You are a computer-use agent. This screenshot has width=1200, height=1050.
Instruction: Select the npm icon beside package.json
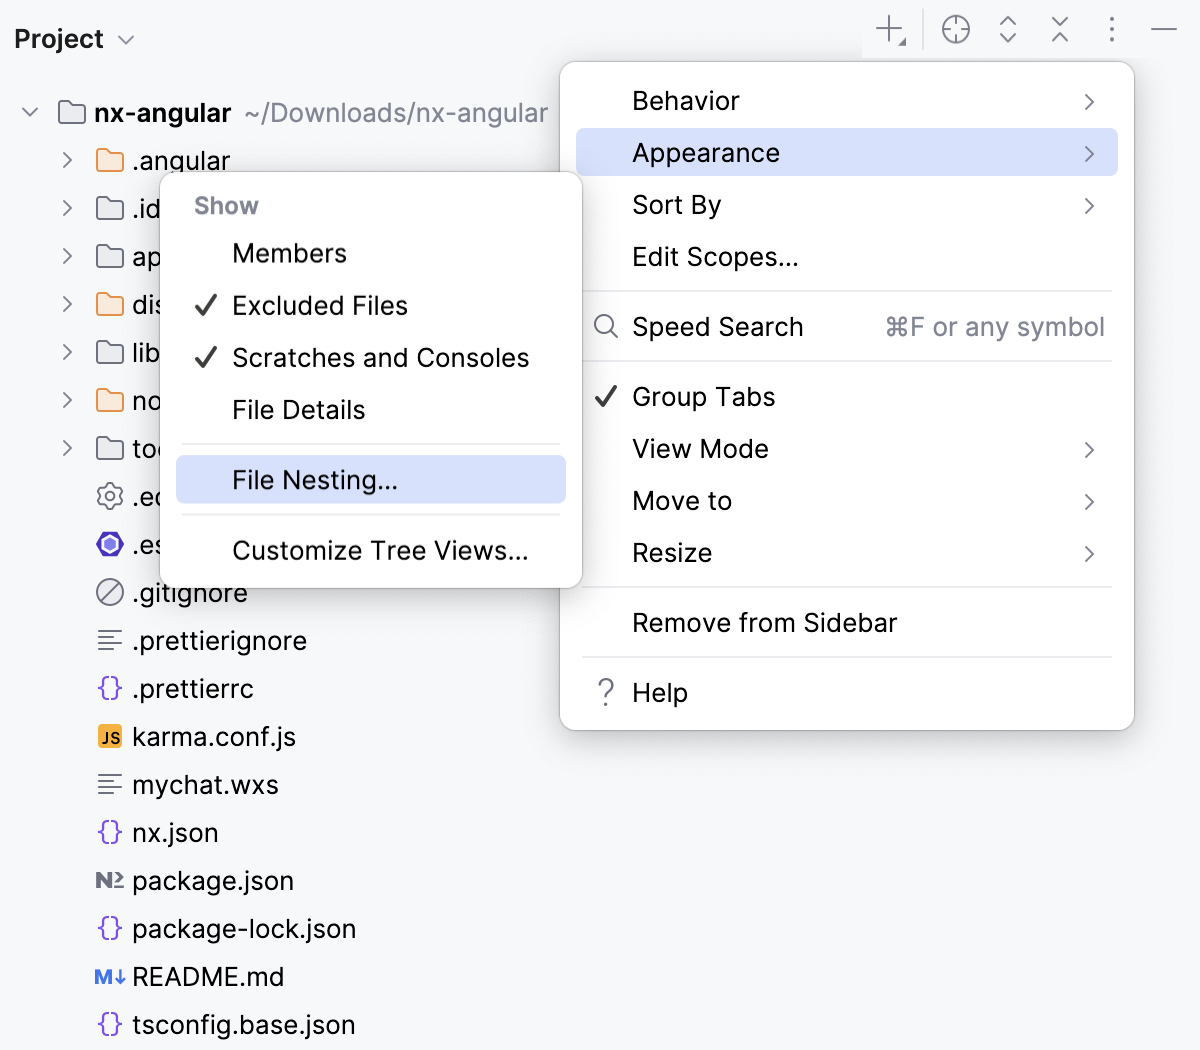click(x=110, y=881)
